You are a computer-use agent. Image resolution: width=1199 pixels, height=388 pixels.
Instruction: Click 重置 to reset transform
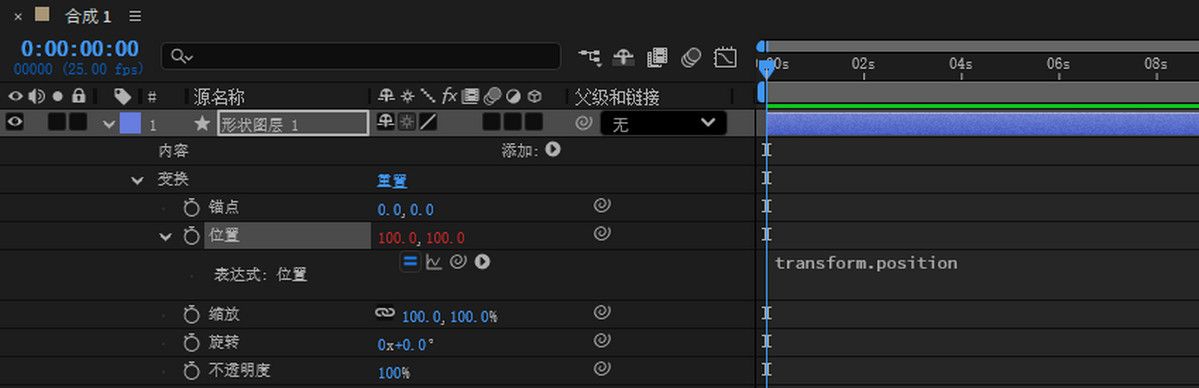392,181
